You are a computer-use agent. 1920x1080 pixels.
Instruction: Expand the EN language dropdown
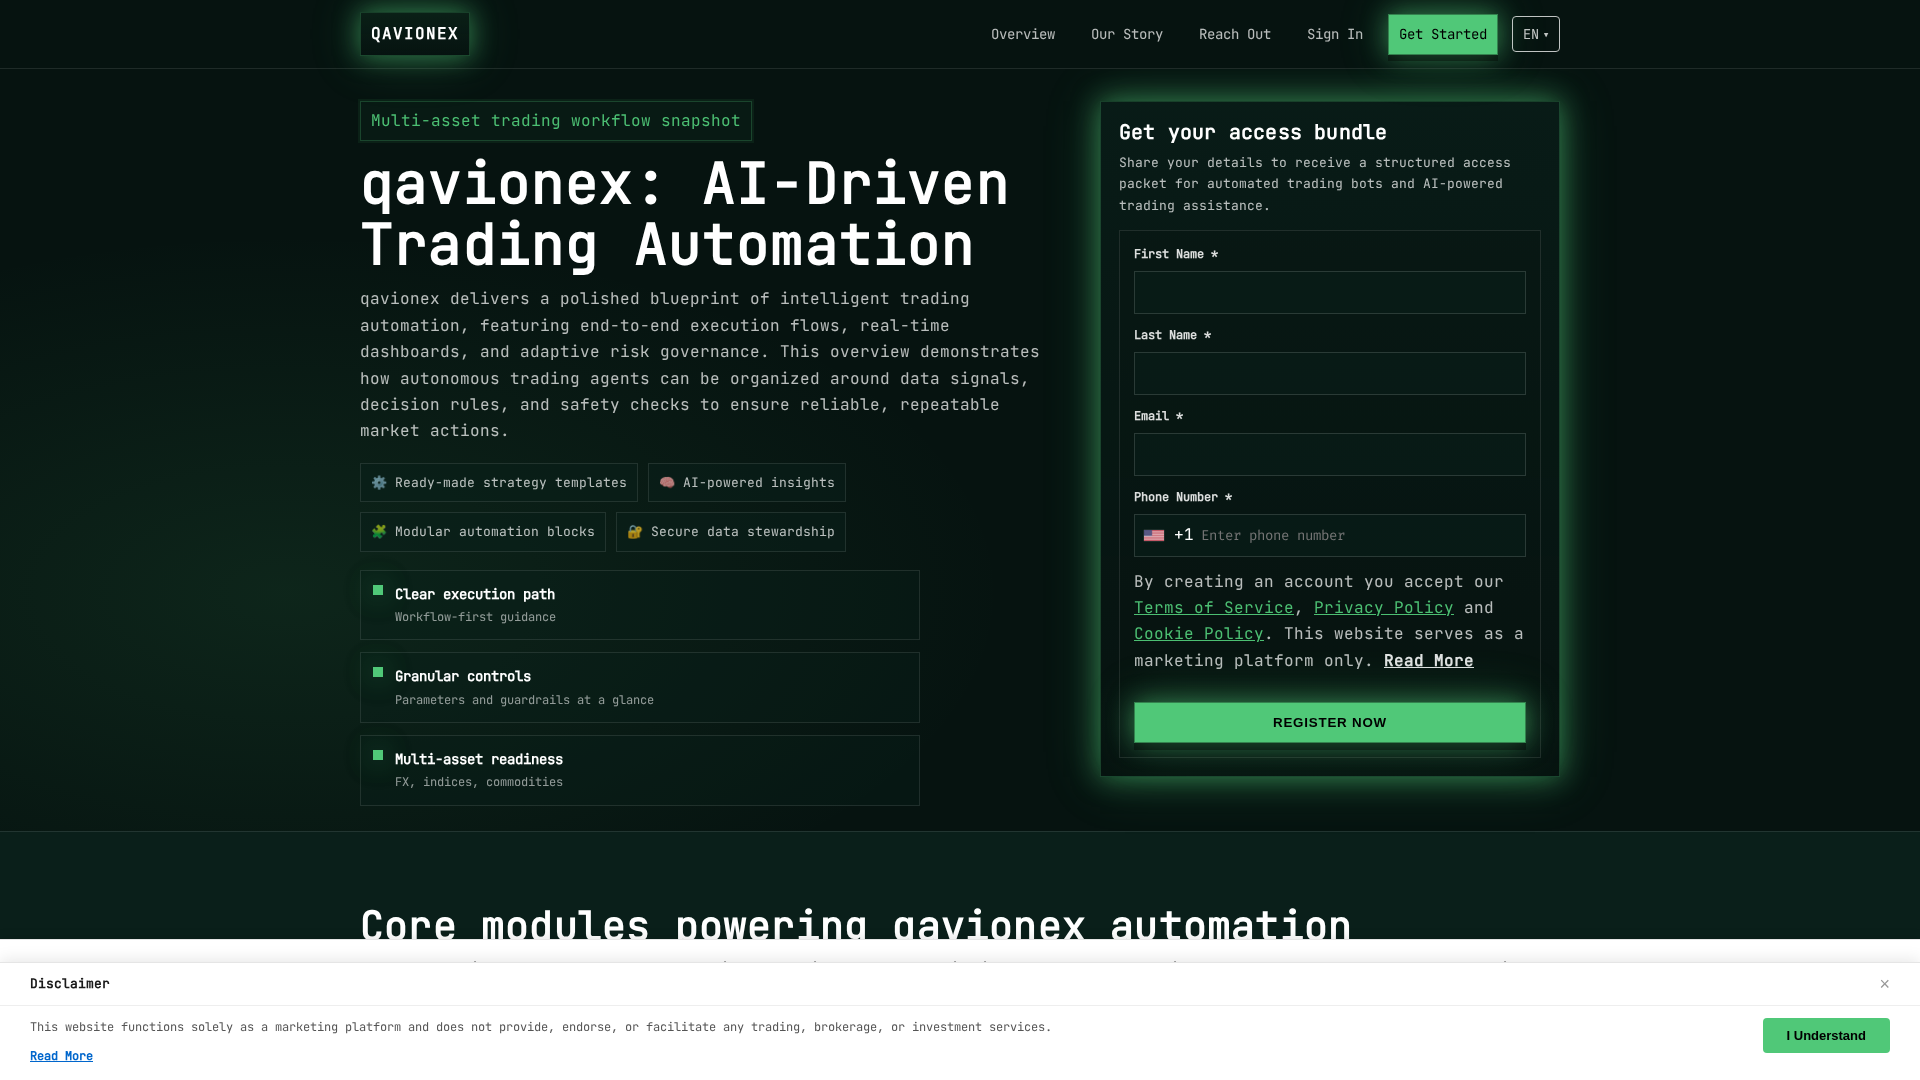1536,34
